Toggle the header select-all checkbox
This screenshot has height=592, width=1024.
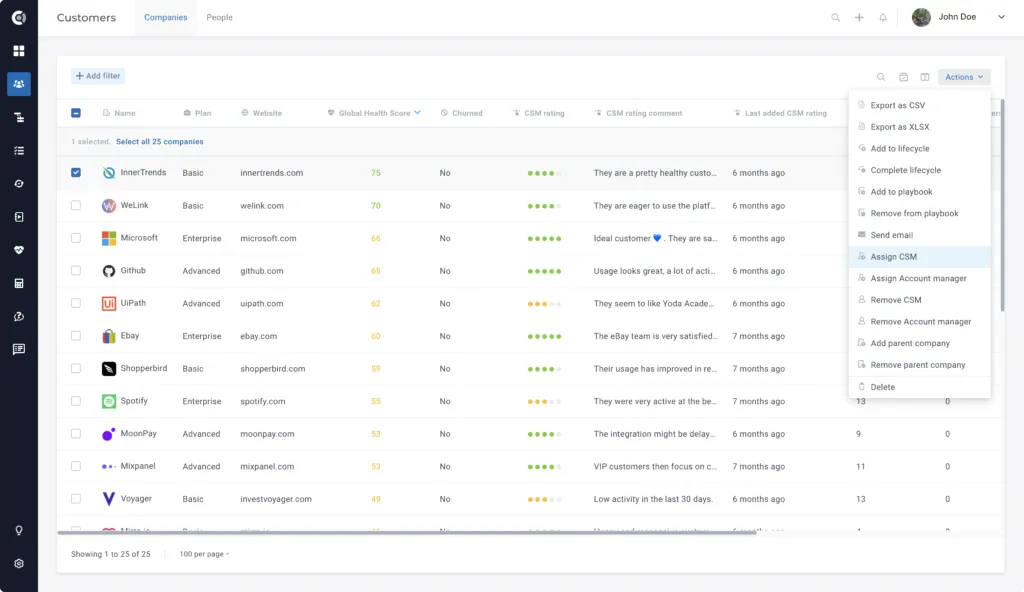point(76,113)
